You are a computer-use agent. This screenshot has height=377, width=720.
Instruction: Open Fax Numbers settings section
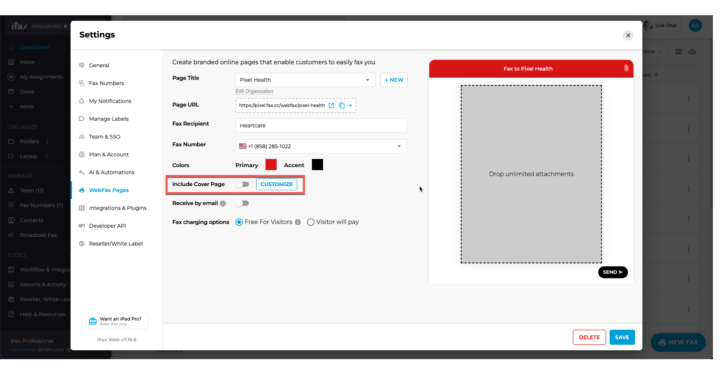pos(106,83)
